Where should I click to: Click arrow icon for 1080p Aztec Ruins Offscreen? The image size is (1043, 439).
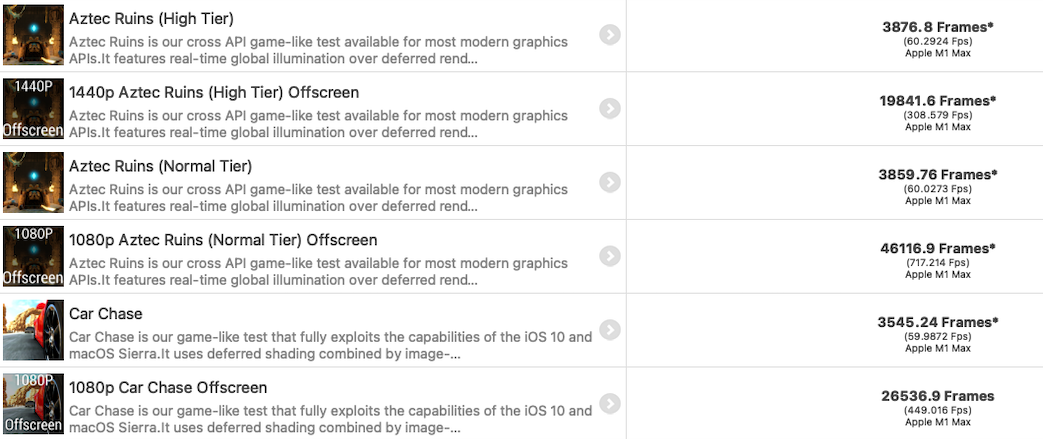tap(609, 256)
